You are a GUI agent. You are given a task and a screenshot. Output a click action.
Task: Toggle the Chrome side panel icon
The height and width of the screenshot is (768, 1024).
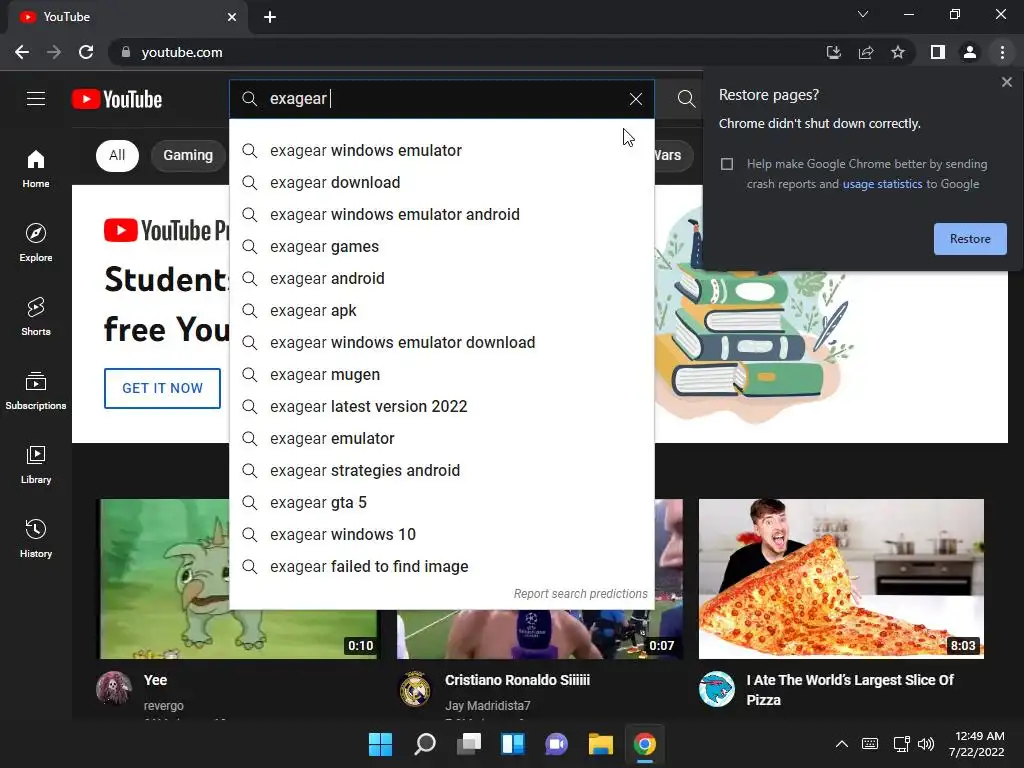[938, 52]
